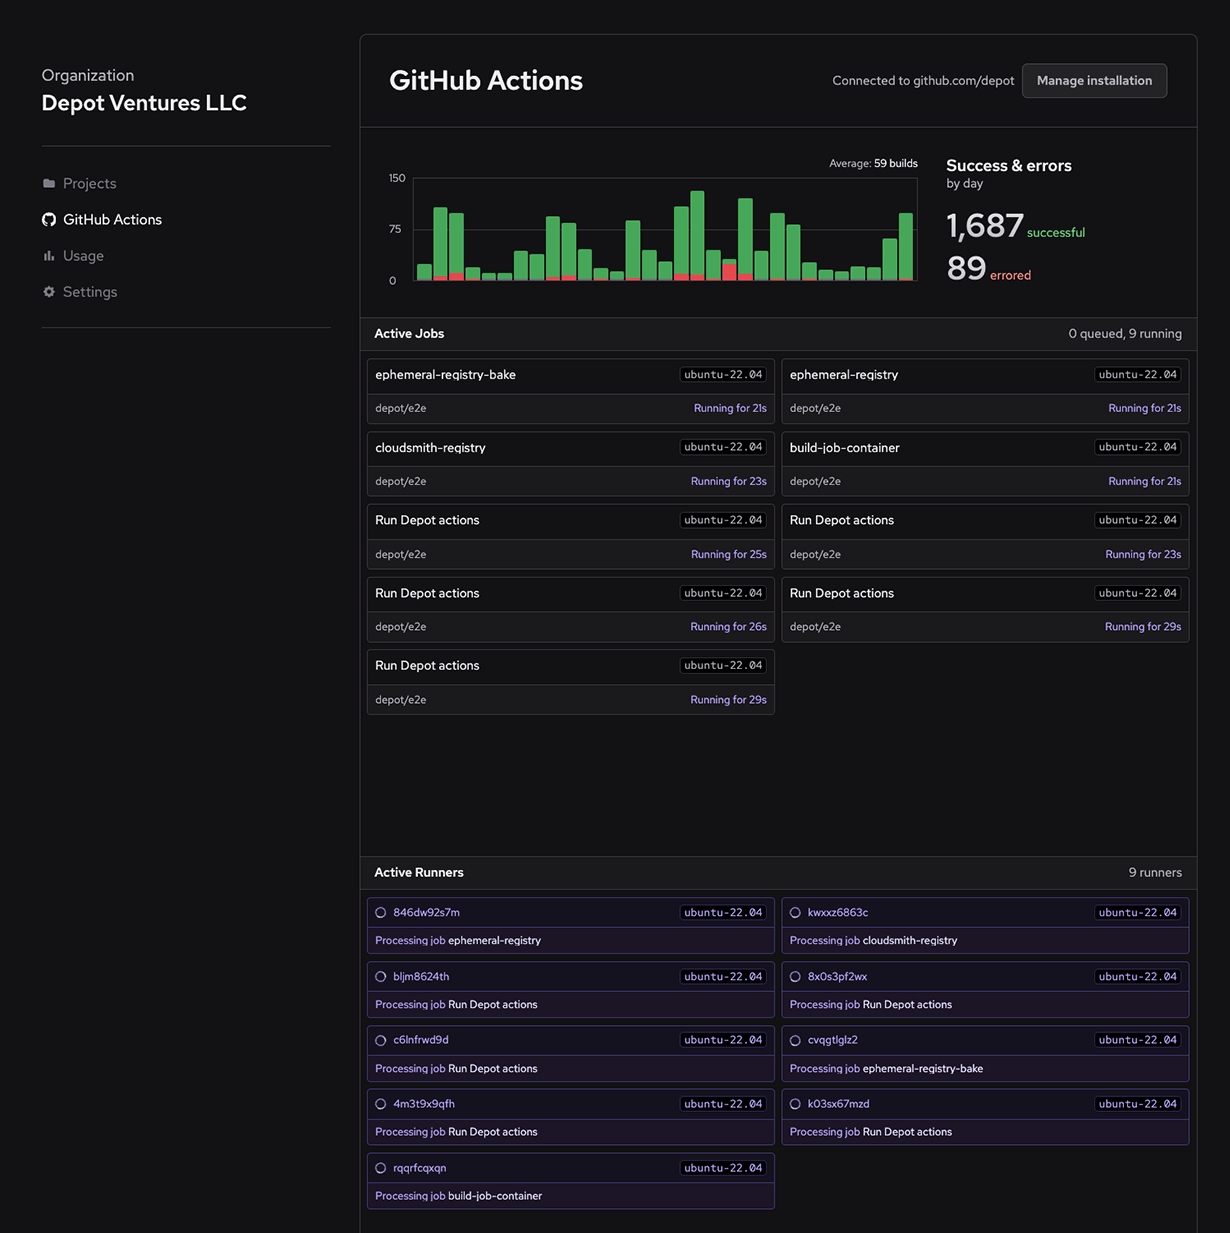Open Usage via its bar-chart icon
Image resolution: width=1230 pixels, height=1233 pixels.
[48, 255]
